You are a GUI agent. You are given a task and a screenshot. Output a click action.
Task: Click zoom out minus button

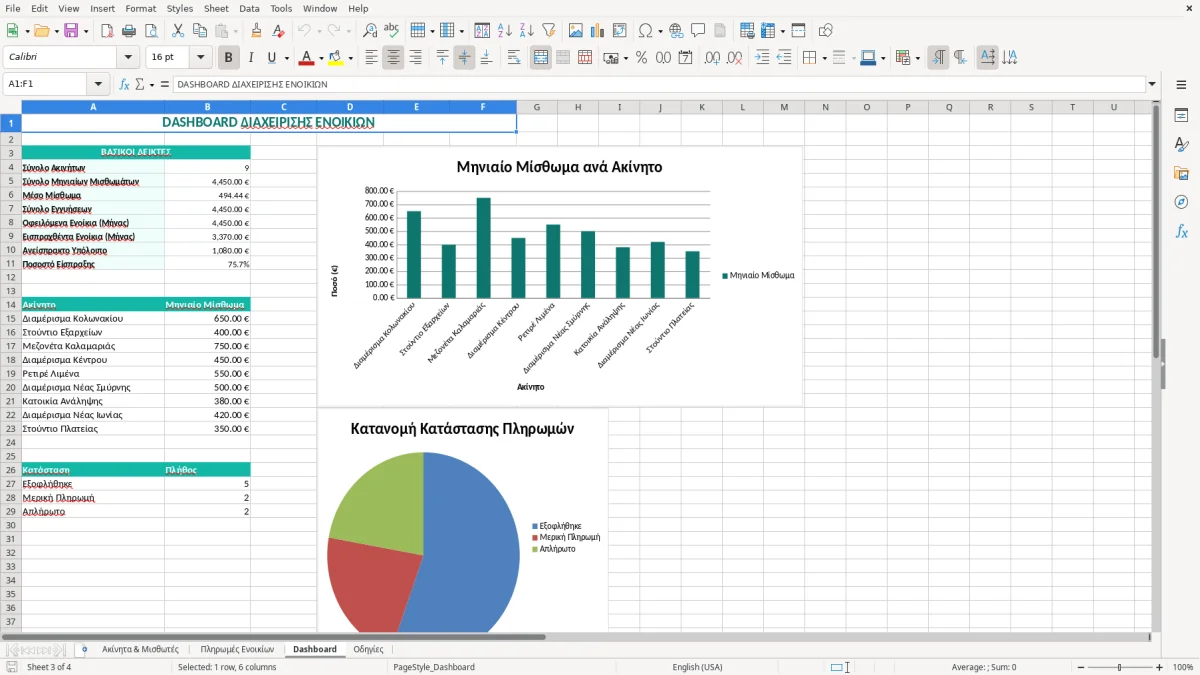point(1079,667)
